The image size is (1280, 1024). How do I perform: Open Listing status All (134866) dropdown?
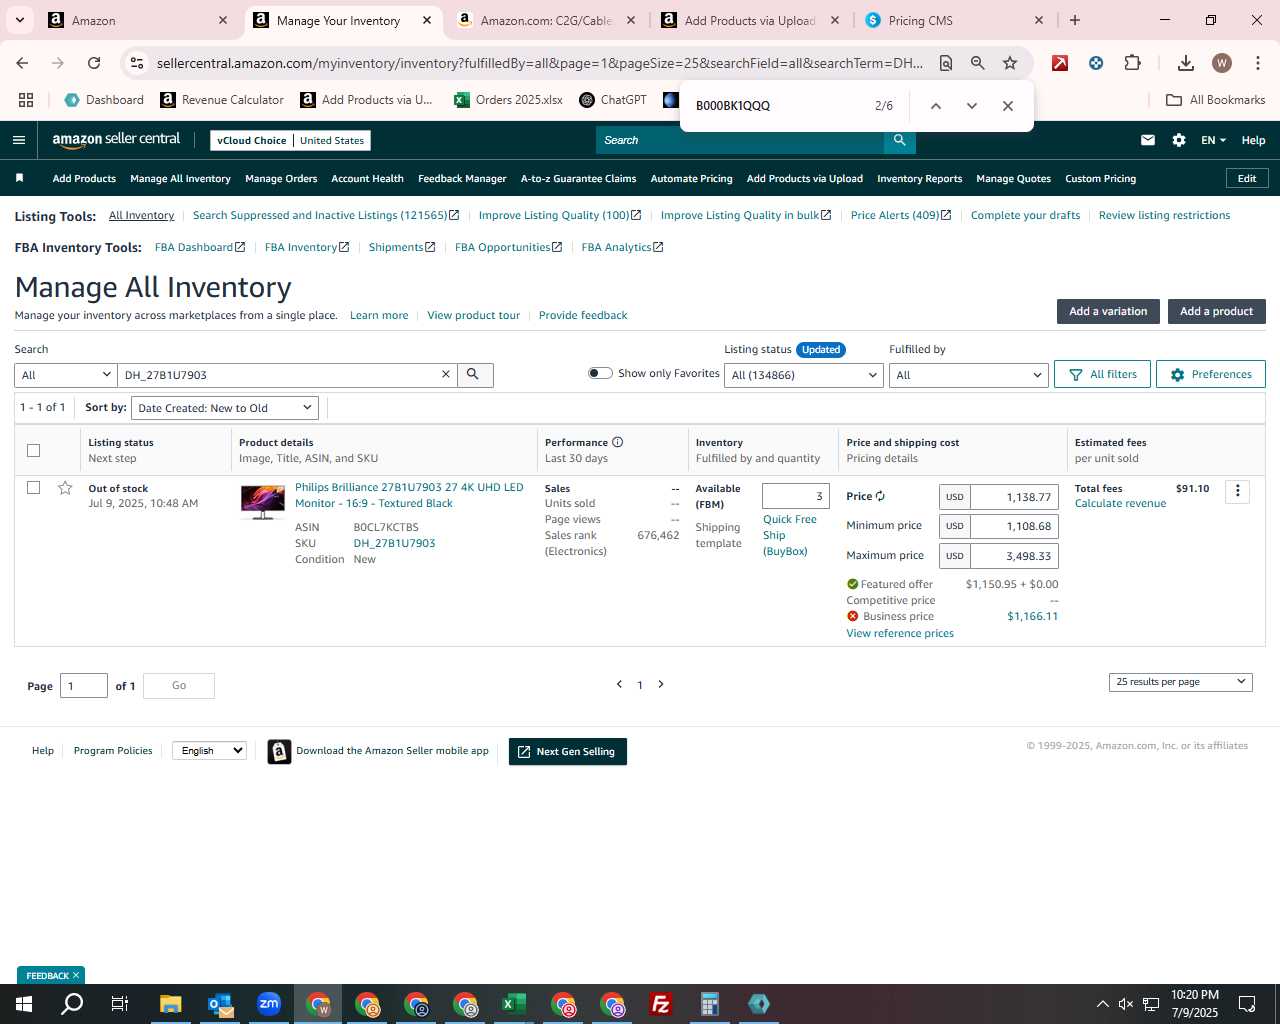pos(804,375)
